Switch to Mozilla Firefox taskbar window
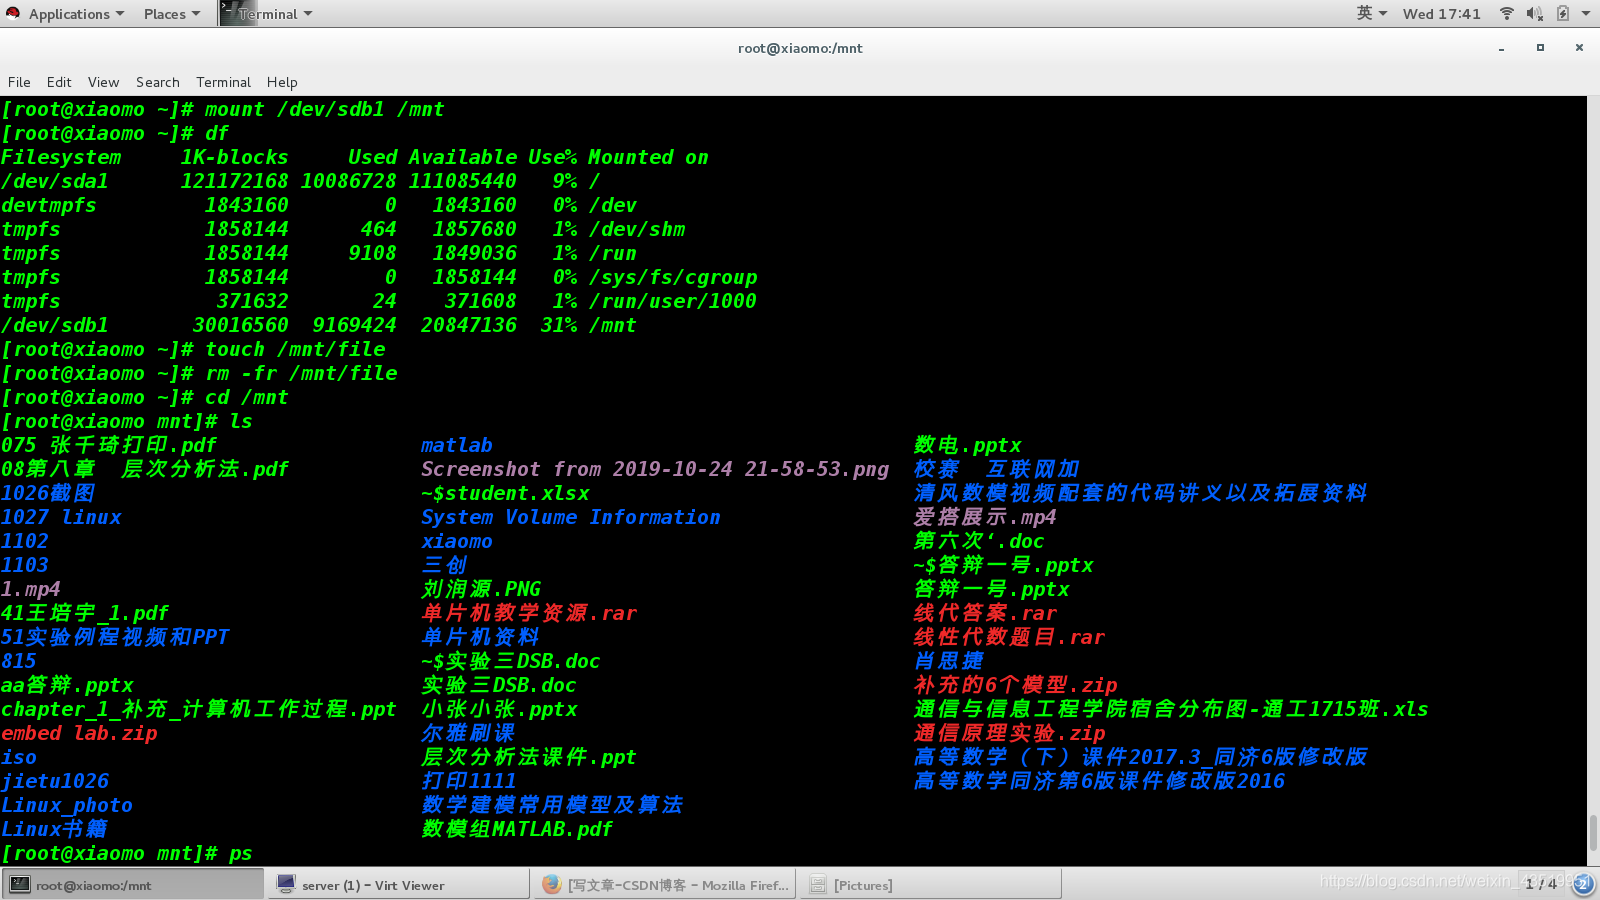Image resolution: width=1600 pixels, height=900 pixels. click(665, 884)
